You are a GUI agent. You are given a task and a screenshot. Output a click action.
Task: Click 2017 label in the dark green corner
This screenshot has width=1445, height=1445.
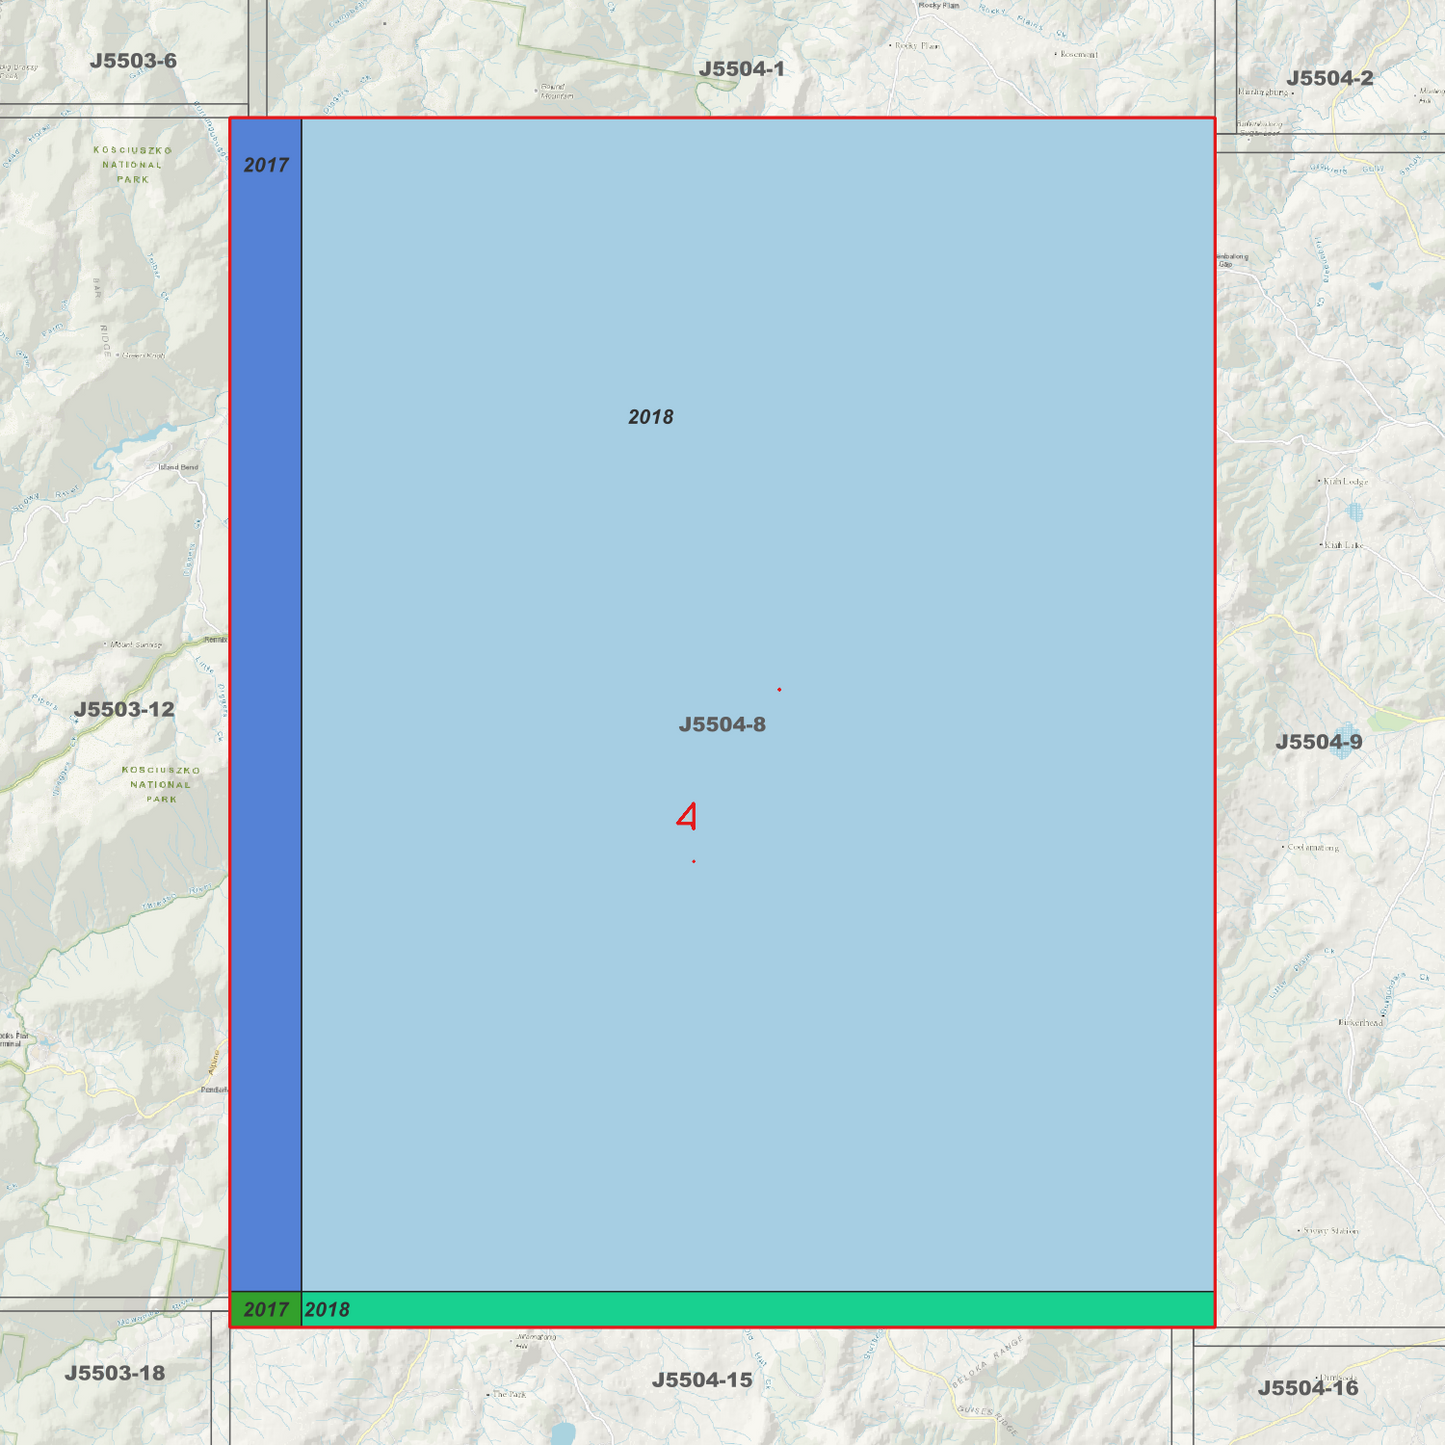click(x=266, y=1310)
